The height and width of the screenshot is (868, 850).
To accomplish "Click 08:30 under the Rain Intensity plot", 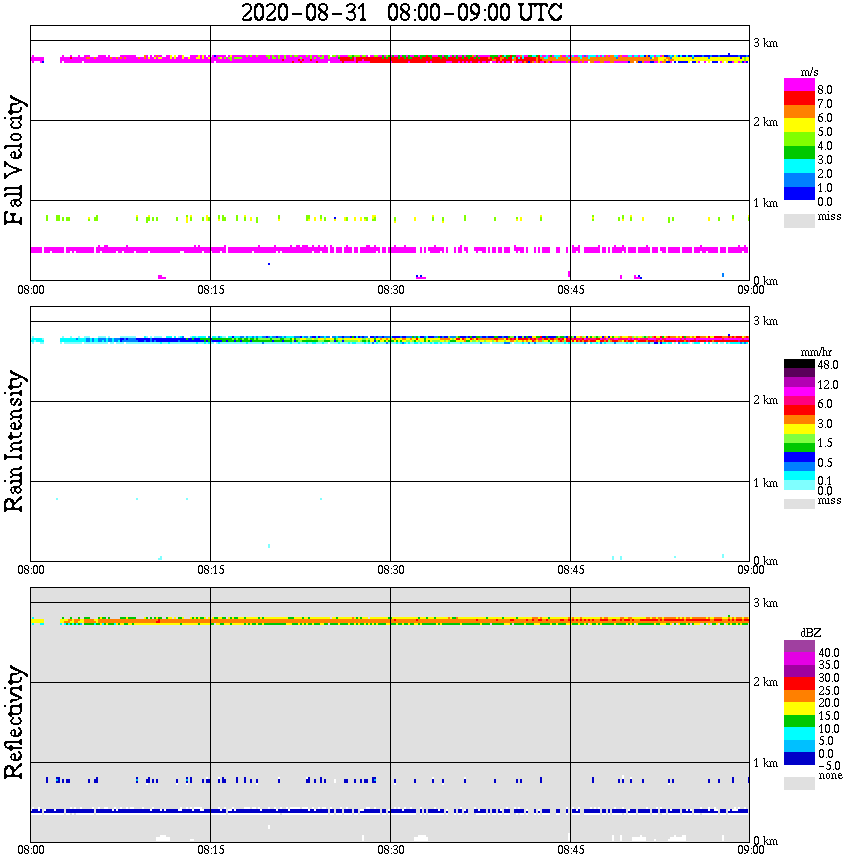I will pos(391,570).
